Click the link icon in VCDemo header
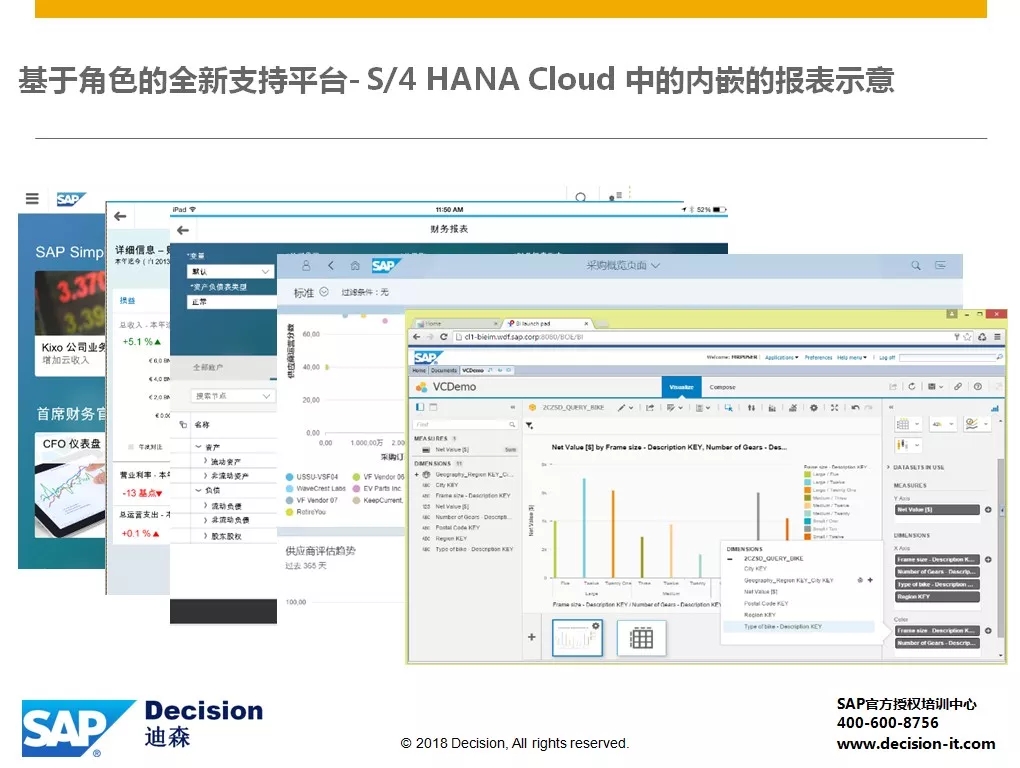 click(958, 386)
